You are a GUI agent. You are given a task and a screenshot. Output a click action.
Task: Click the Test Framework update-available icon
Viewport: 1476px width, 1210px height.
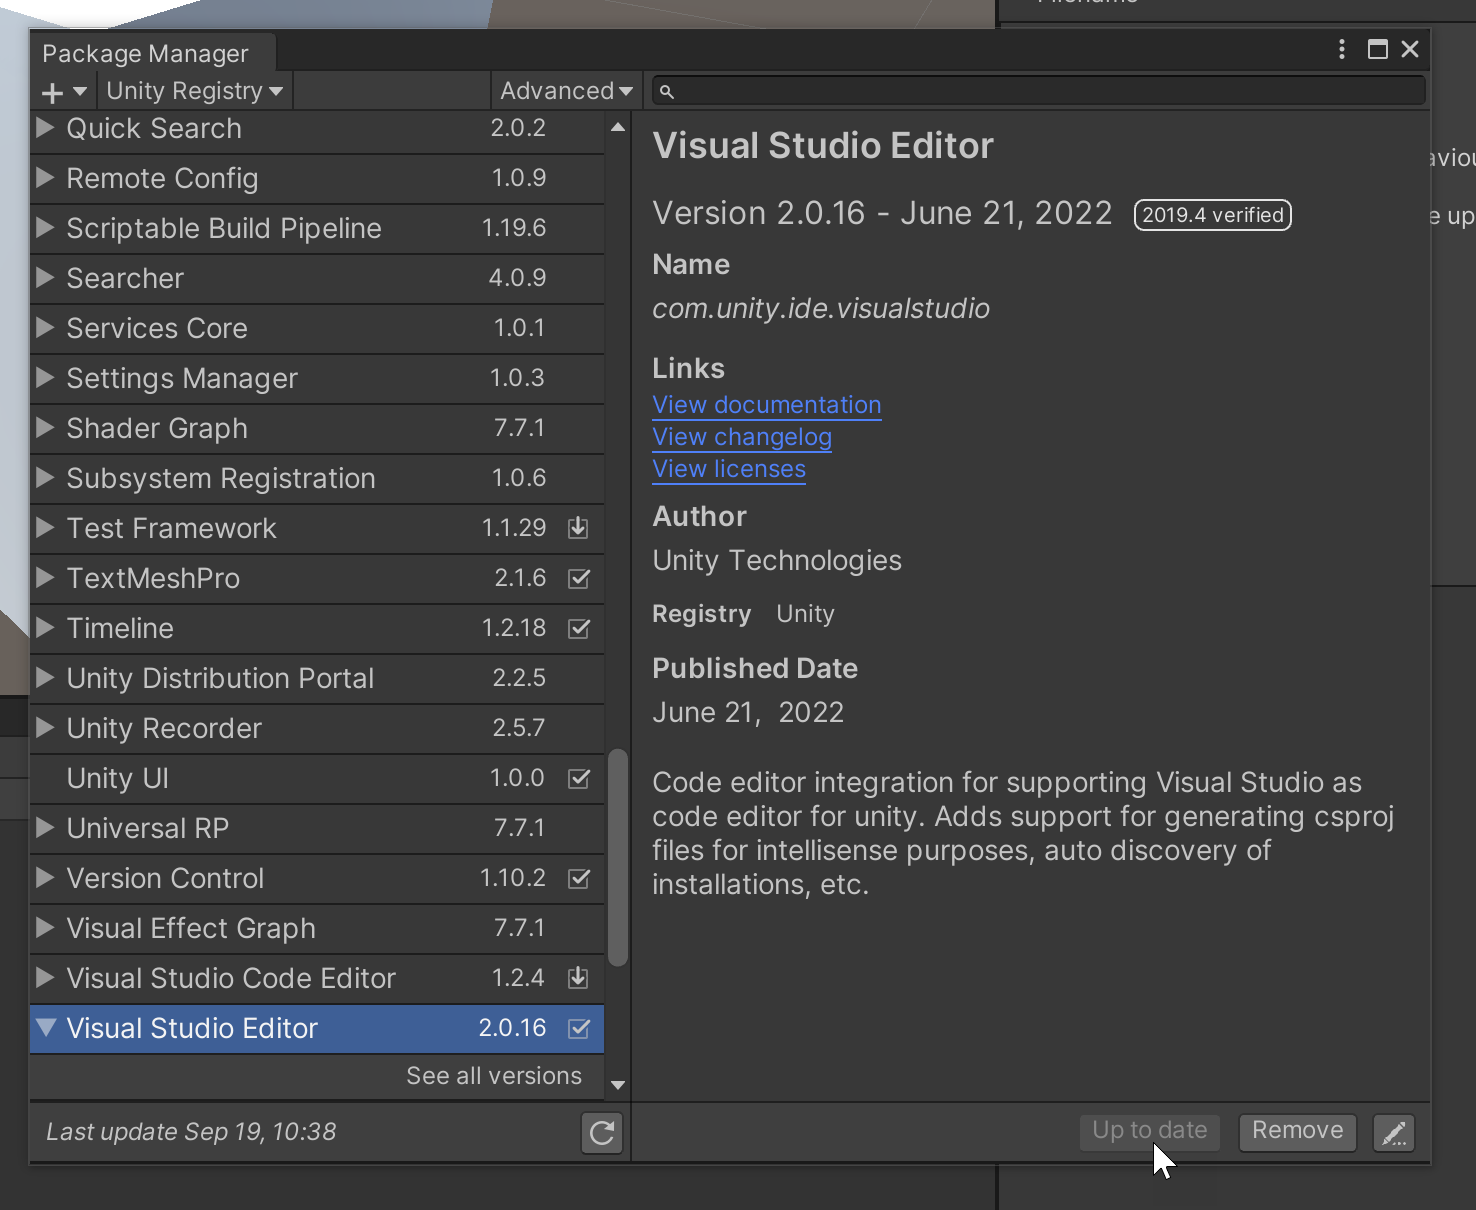578,528
